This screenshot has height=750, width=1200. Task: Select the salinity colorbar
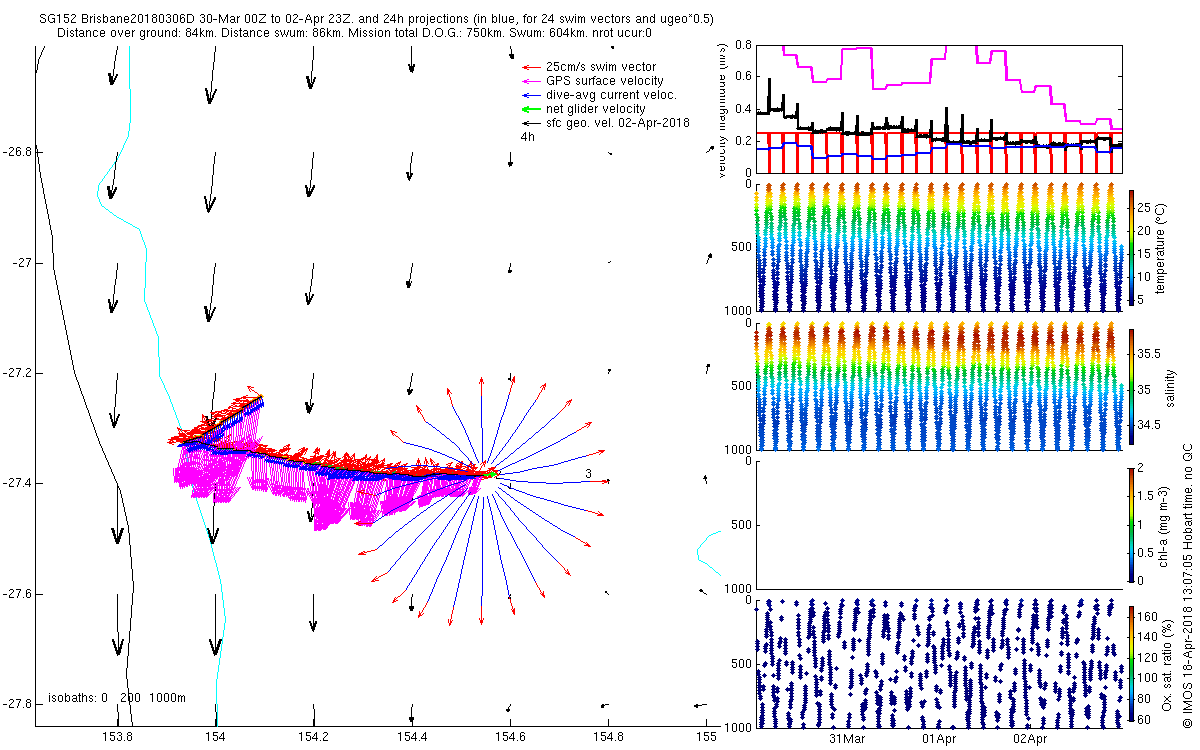point(1132,388)
